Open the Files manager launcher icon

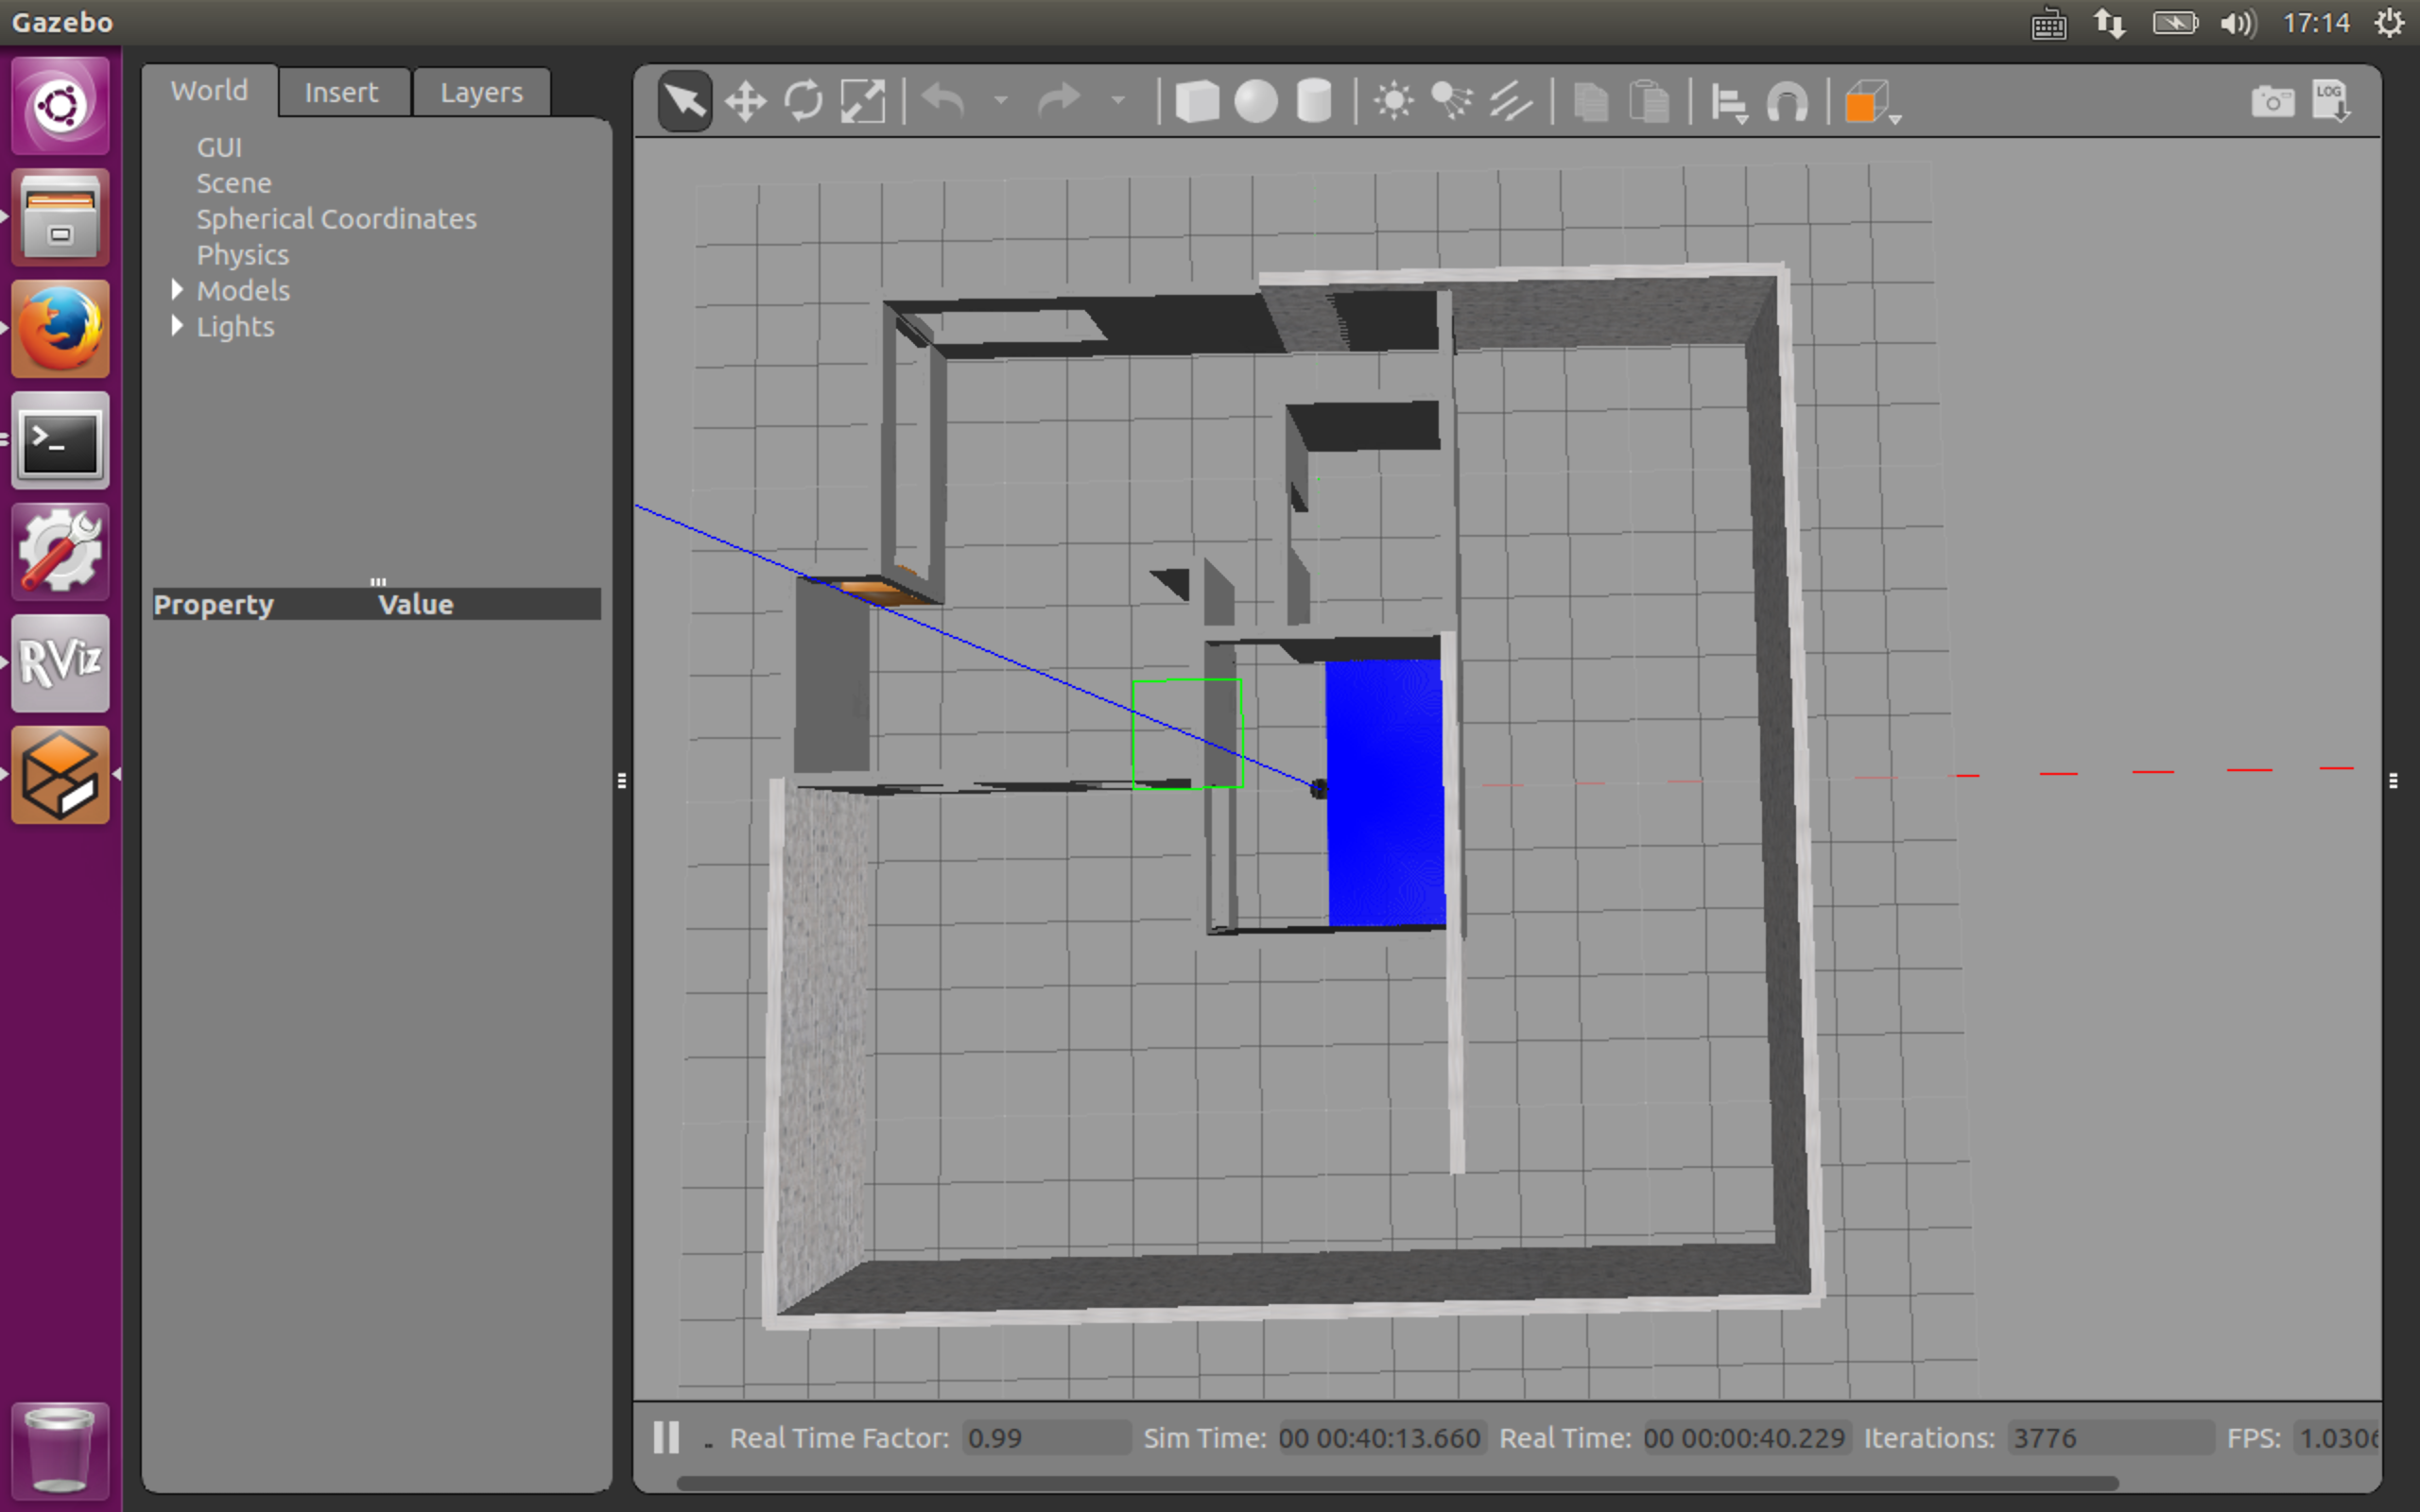(60, 217)
